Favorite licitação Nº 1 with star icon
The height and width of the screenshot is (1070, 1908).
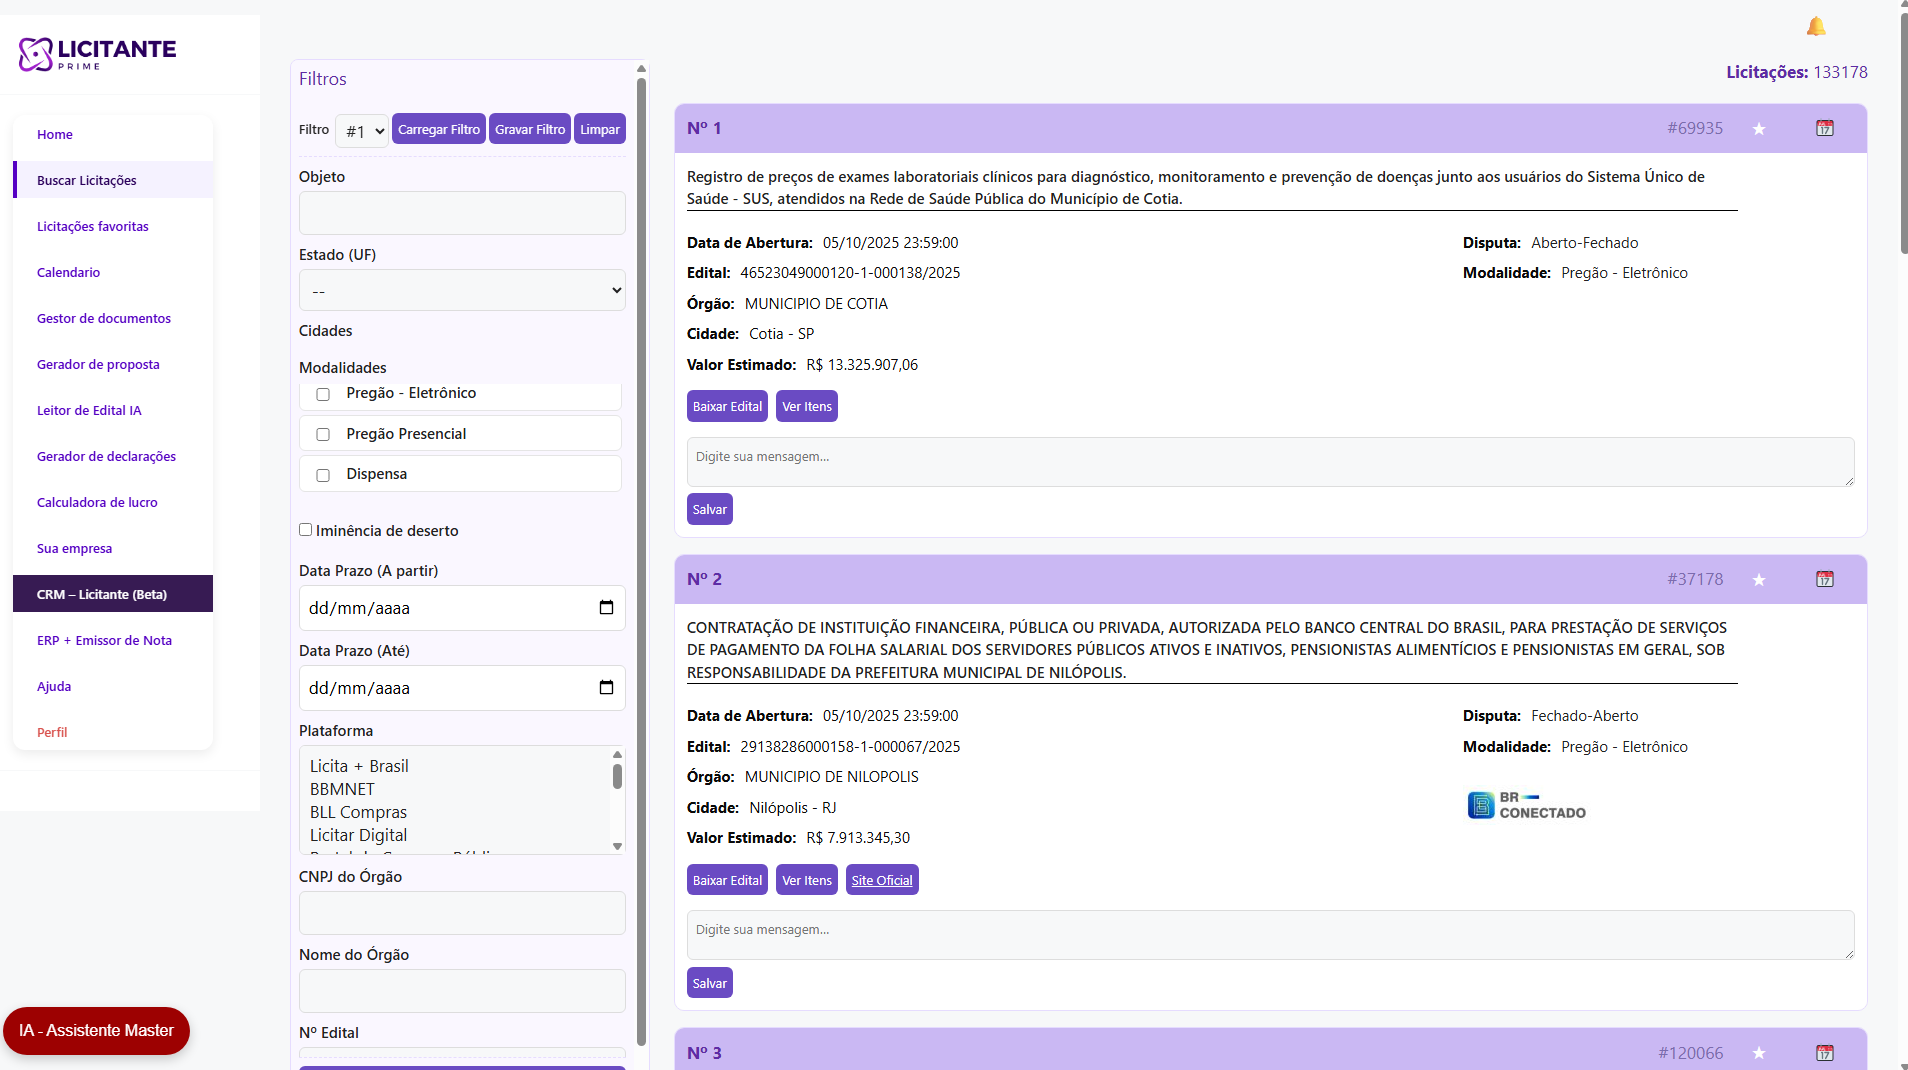click(x=1759, y=129)
